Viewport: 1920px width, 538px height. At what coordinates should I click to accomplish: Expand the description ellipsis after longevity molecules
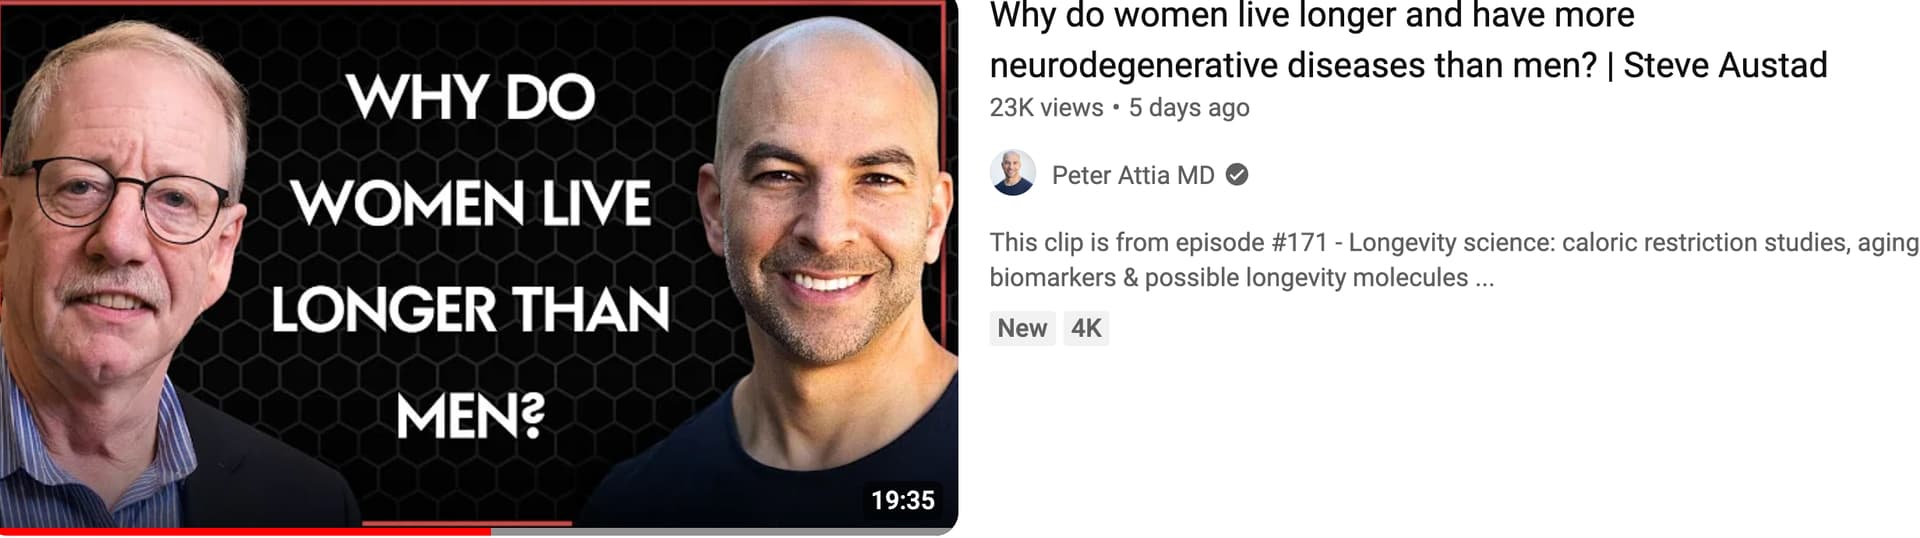1485,278
